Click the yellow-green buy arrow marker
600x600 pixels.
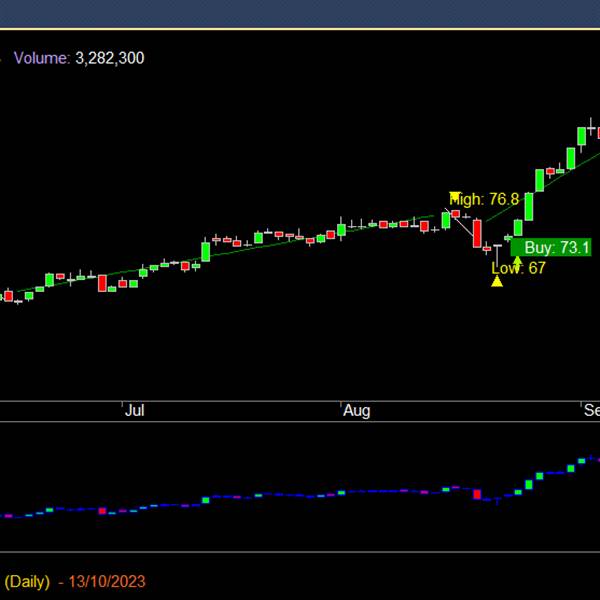(x=517, y=262)
